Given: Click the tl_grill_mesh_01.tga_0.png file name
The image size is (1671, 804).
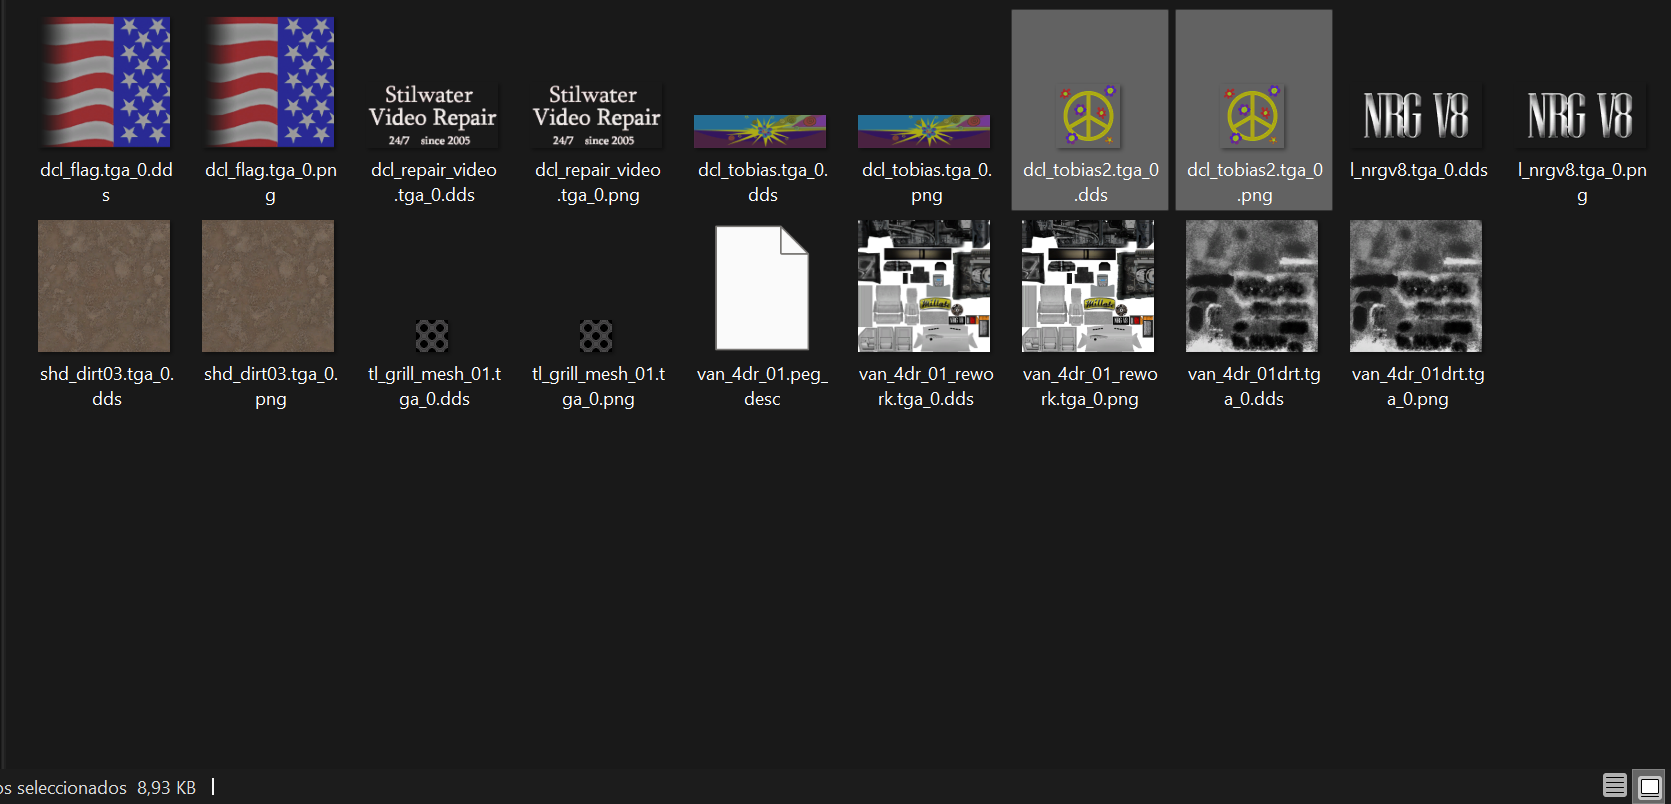Looking at the screenshot, I should coord(598,386).
